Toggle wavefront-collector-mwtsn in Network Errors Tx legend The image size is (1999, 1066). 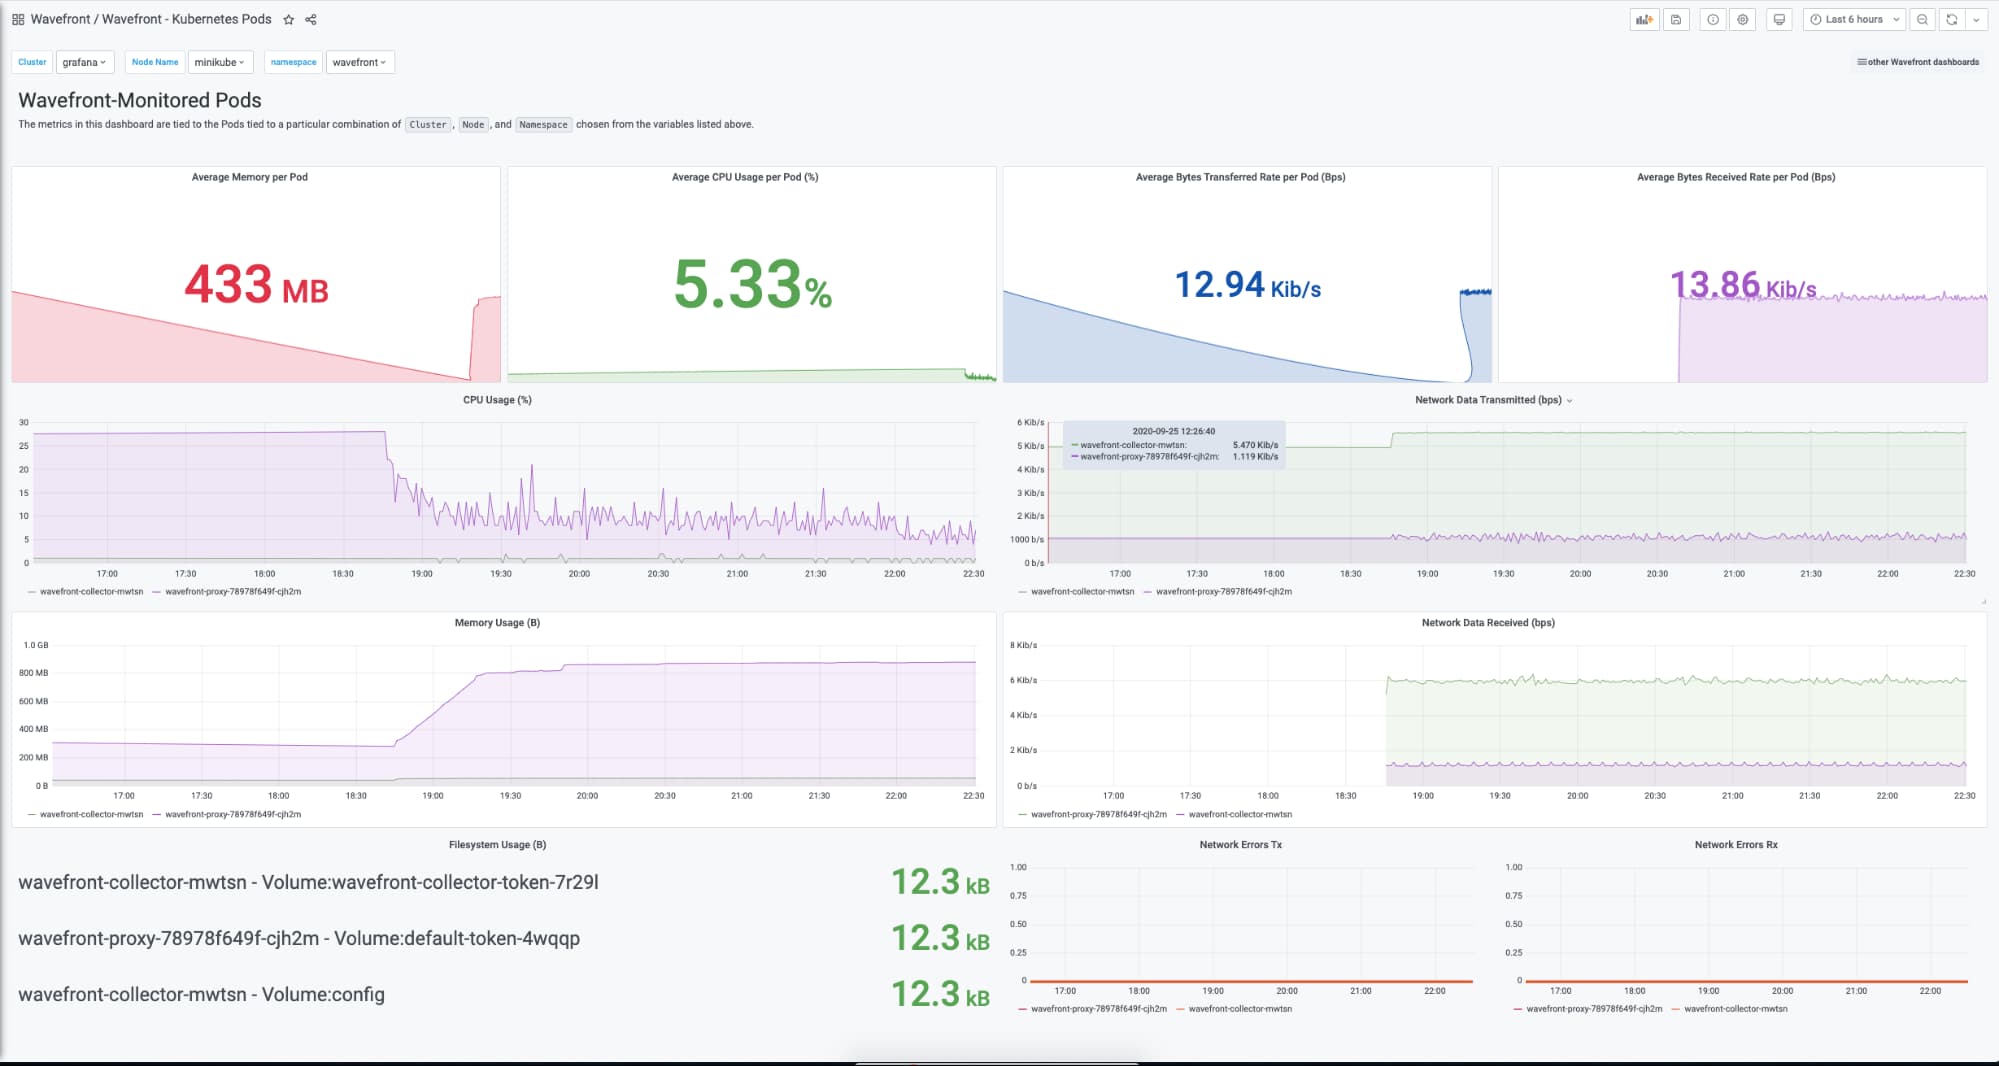pyautogui.click(x=1240, y=1009)
